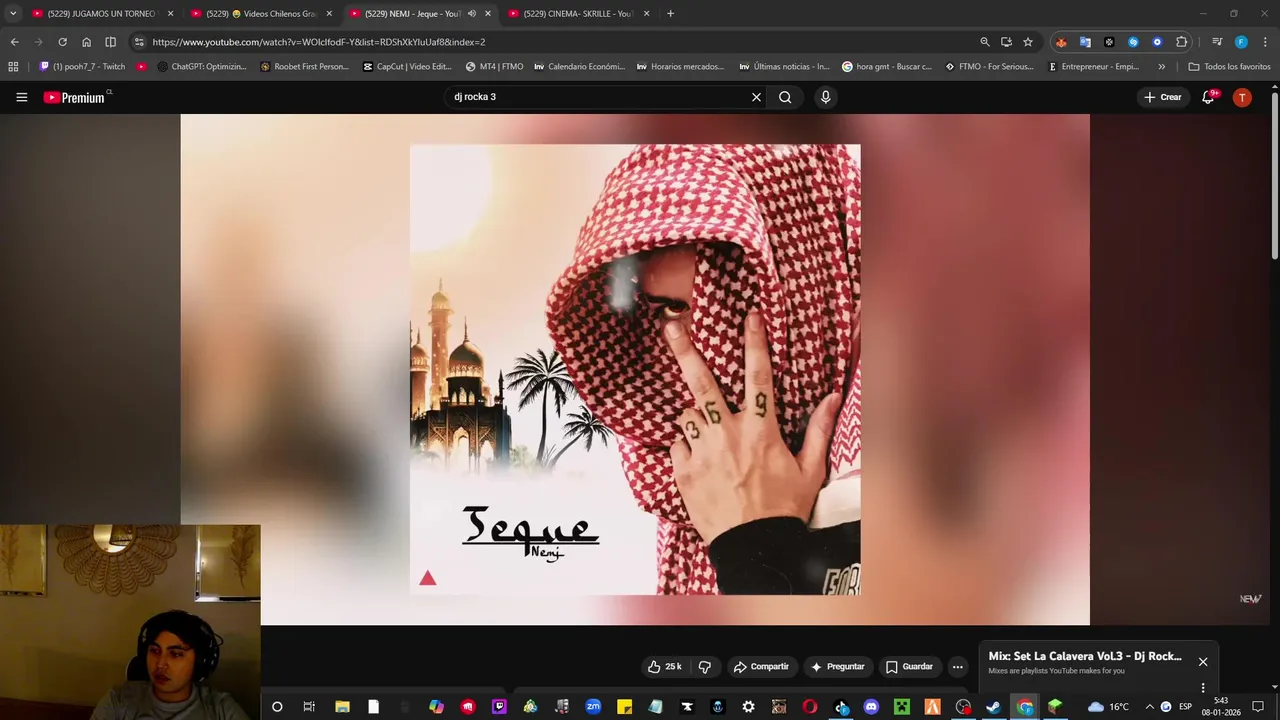Select the NEMJ - Jeque tab
The image size is (1280, 720).
410,14
